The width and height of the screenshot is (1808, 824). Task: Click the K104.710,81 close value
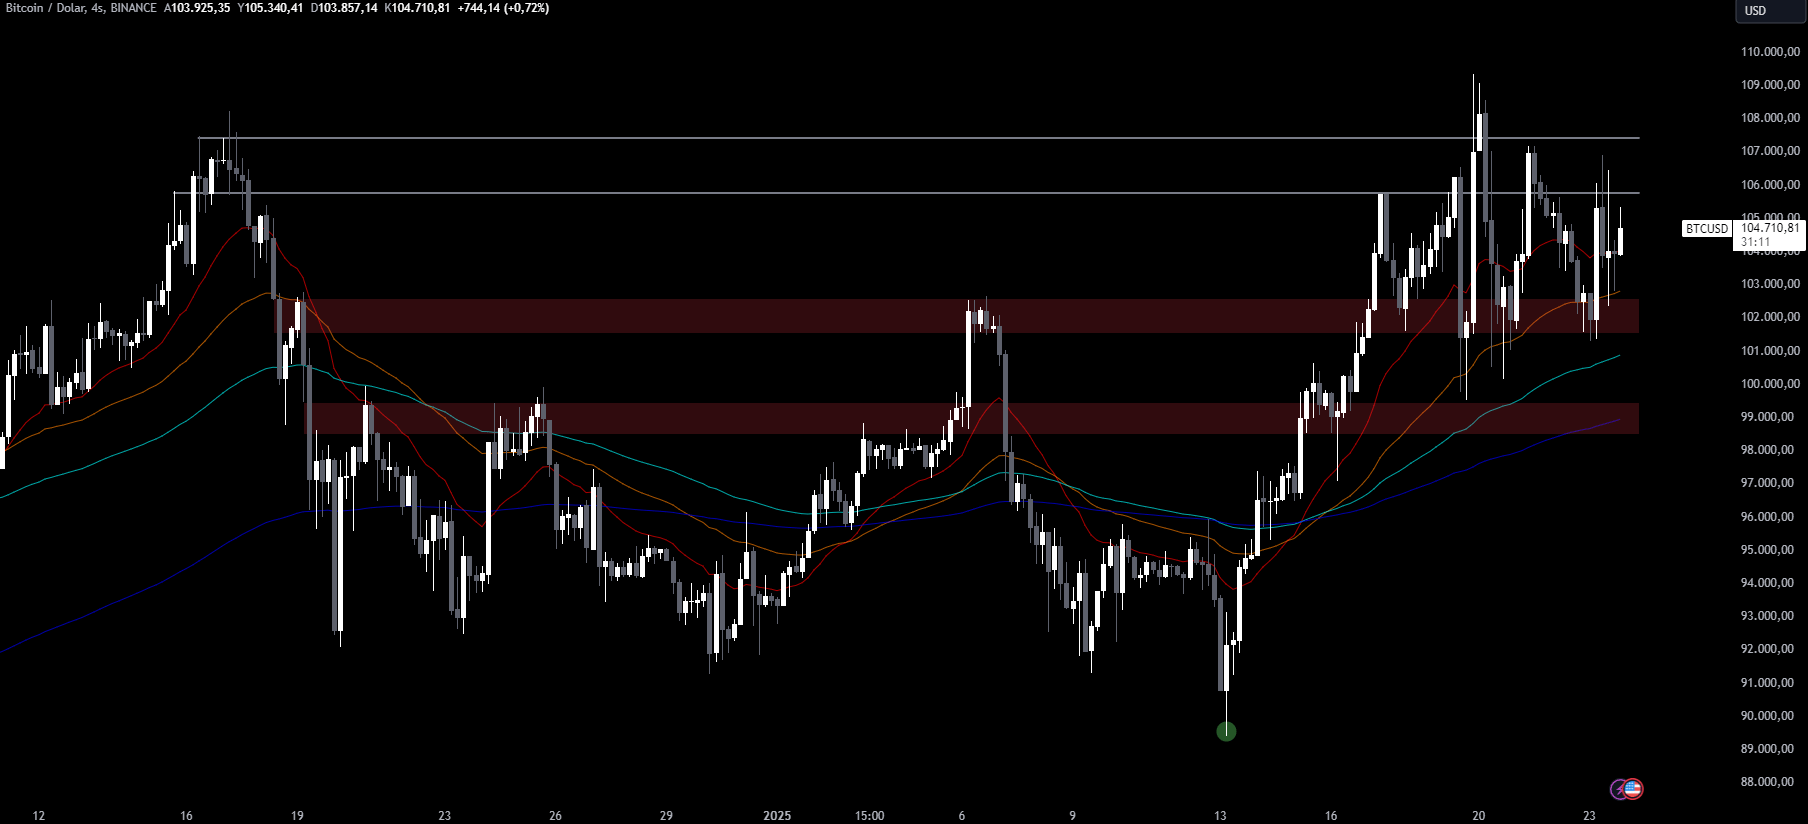417,8
